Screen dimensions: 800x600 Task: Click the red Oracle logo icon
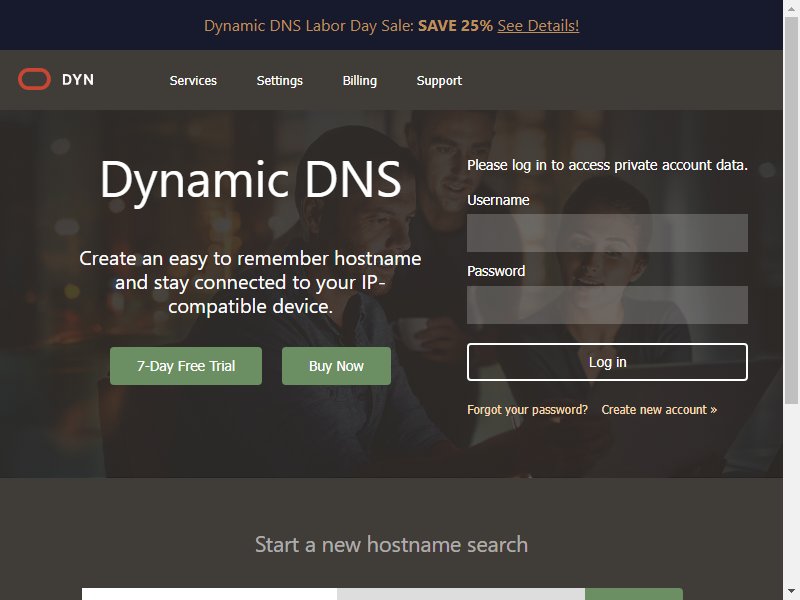[34, 80]
